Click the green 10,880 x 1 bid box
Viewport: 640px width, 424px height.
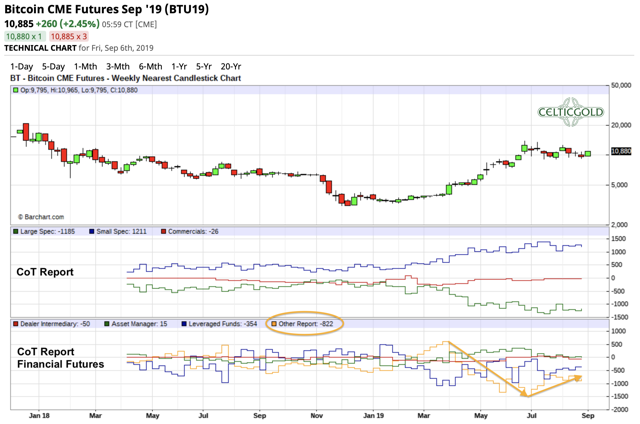pos(26,36)
